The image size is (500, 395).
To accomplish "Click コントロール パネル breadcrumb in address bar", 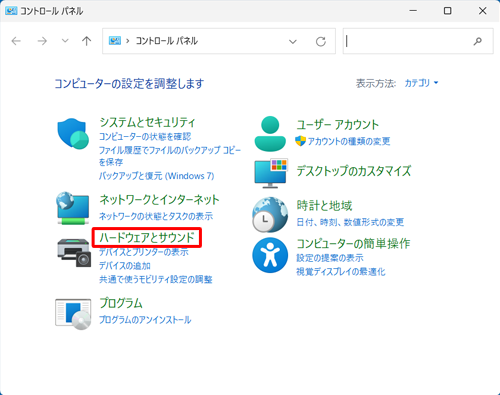I will [x=166, y=41].
